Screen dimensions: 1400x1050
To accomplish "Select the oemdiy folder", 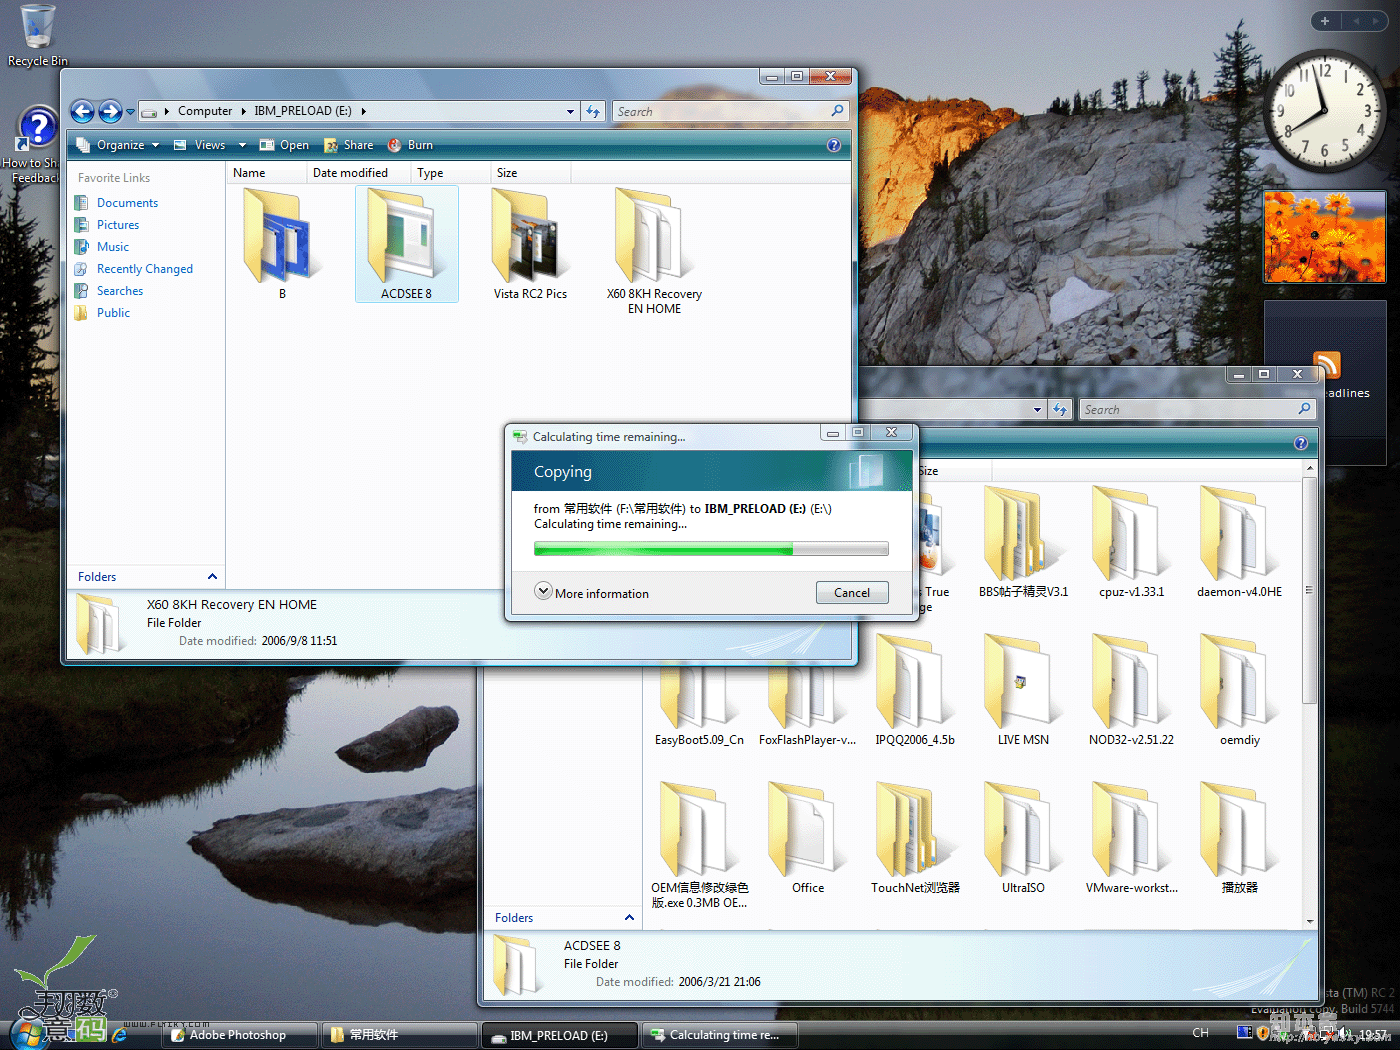I will tap(1239, 690).
